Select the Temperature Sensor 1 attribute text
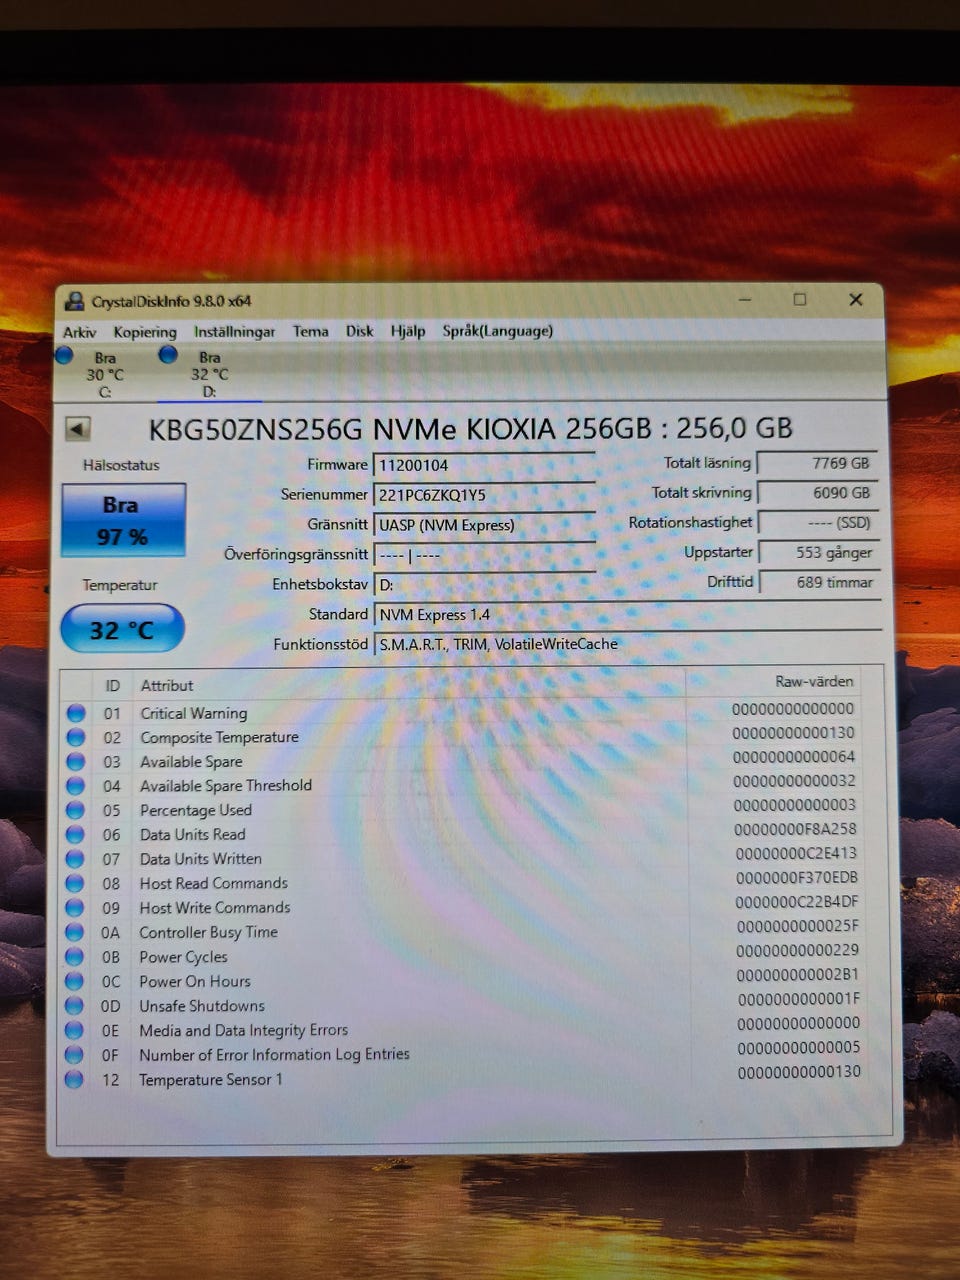This screenshot has height=1280, width=960. click(210, 1080)
